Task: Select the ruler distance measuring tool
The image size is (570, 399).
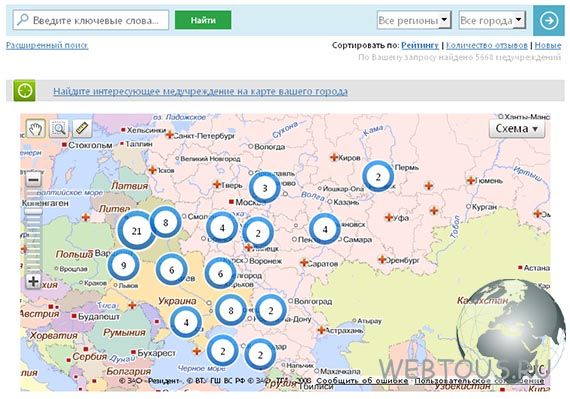Action: 82,128
